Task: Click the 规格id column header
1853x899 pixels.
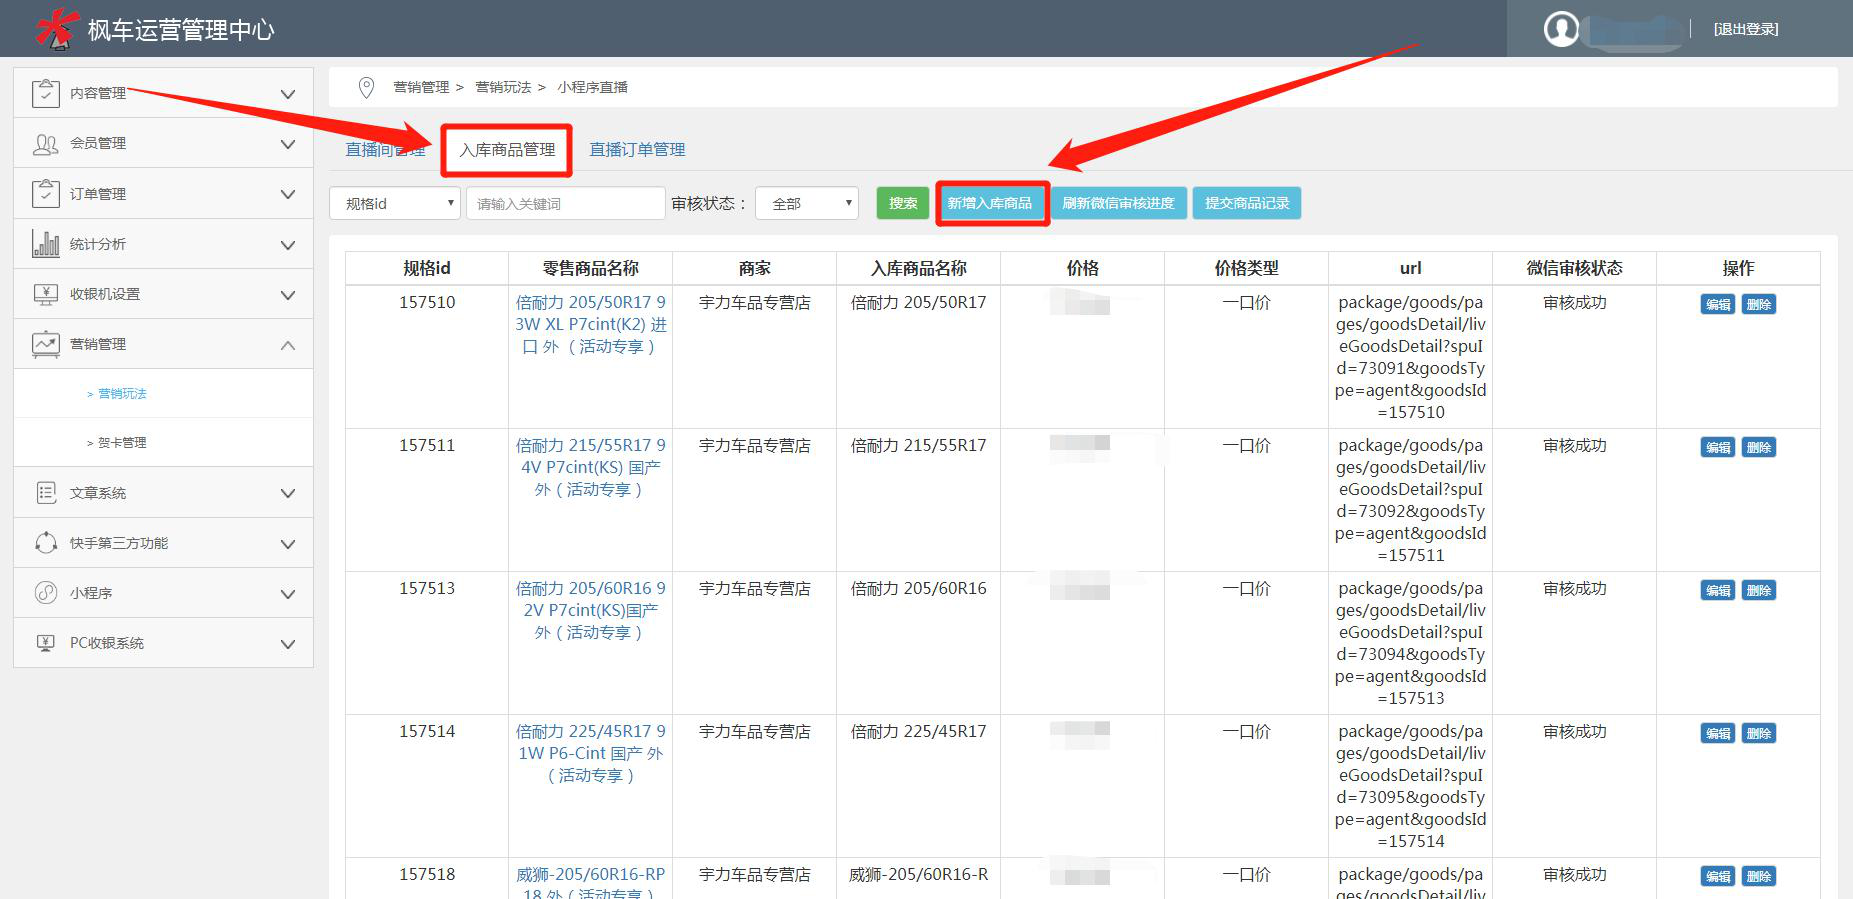Action: pos(427,268)
